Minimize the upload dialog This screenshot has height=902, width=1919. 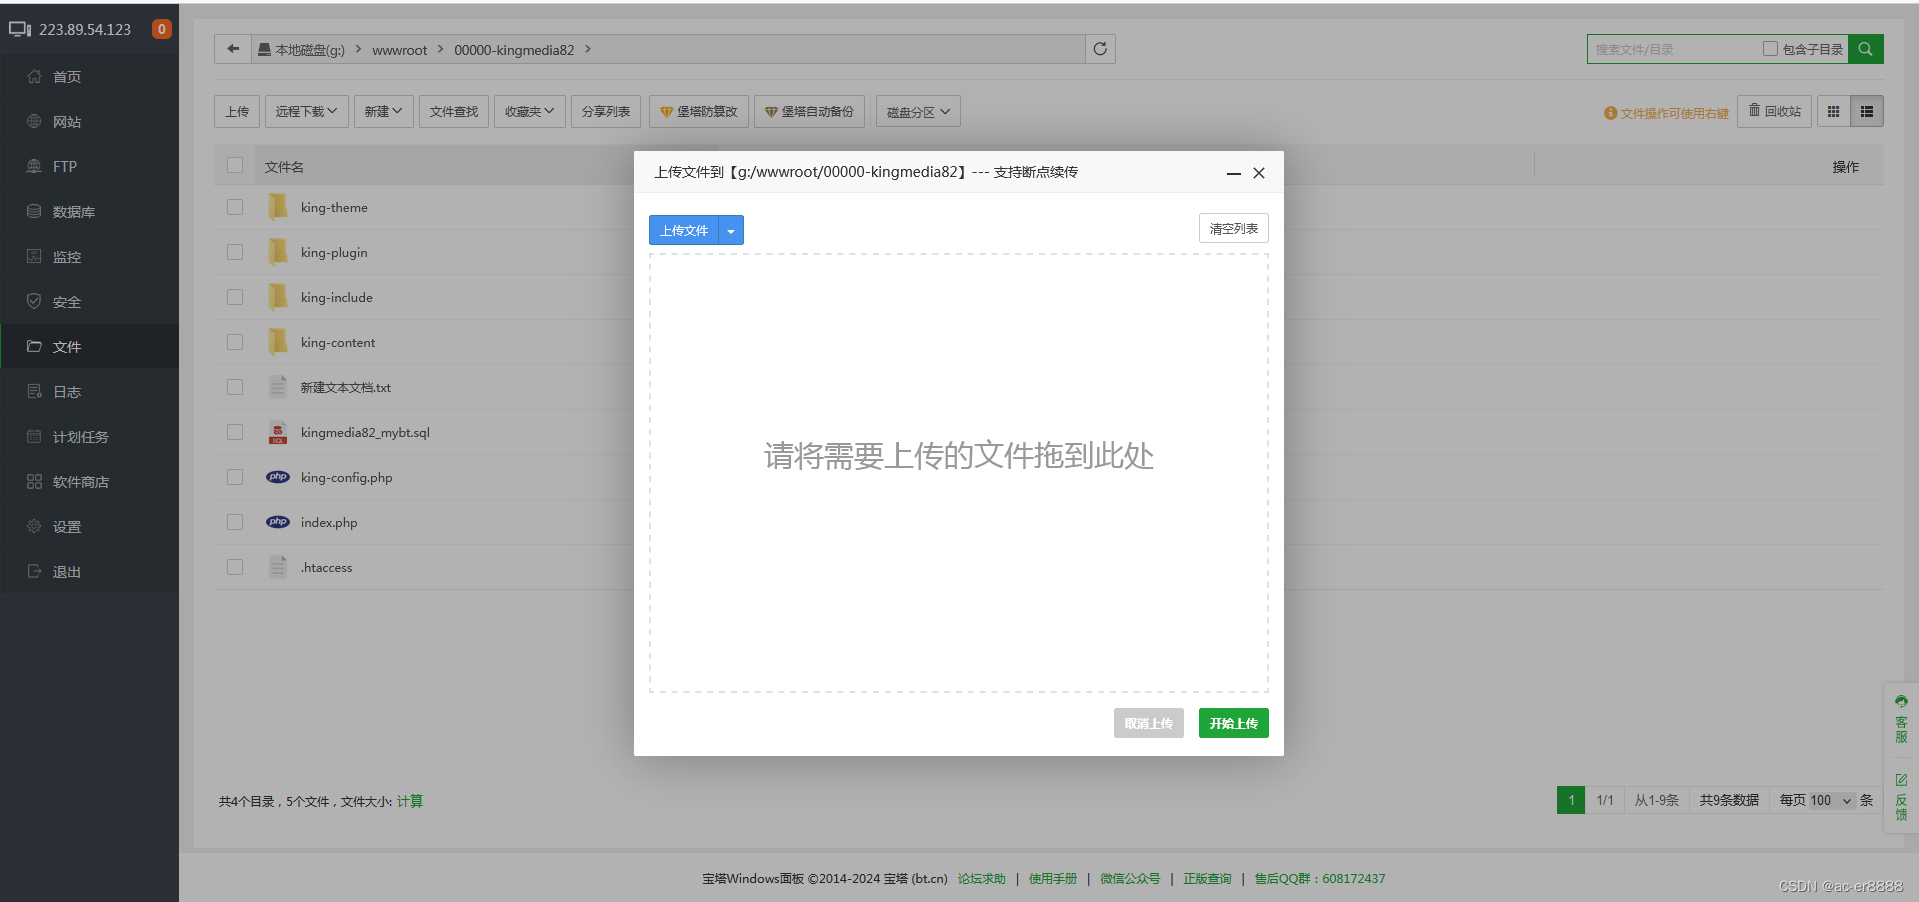pos(1234,173)
